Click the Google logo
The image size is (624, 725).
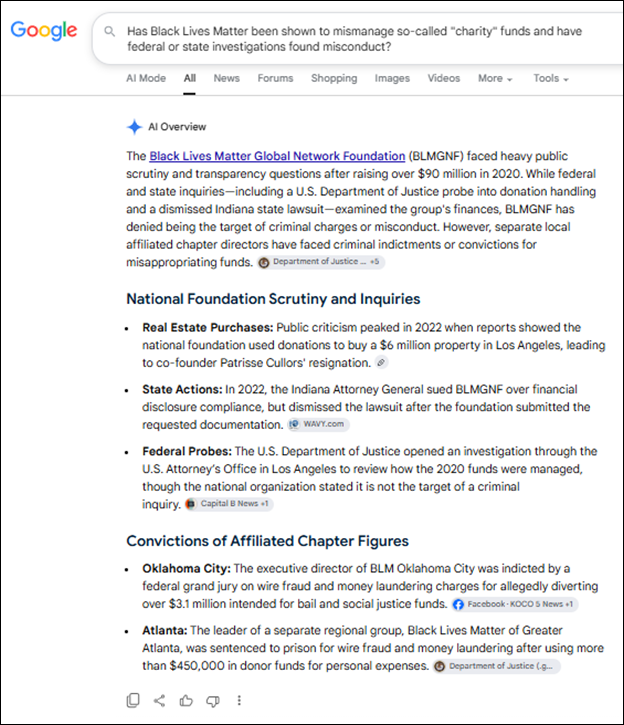(44, 31)
